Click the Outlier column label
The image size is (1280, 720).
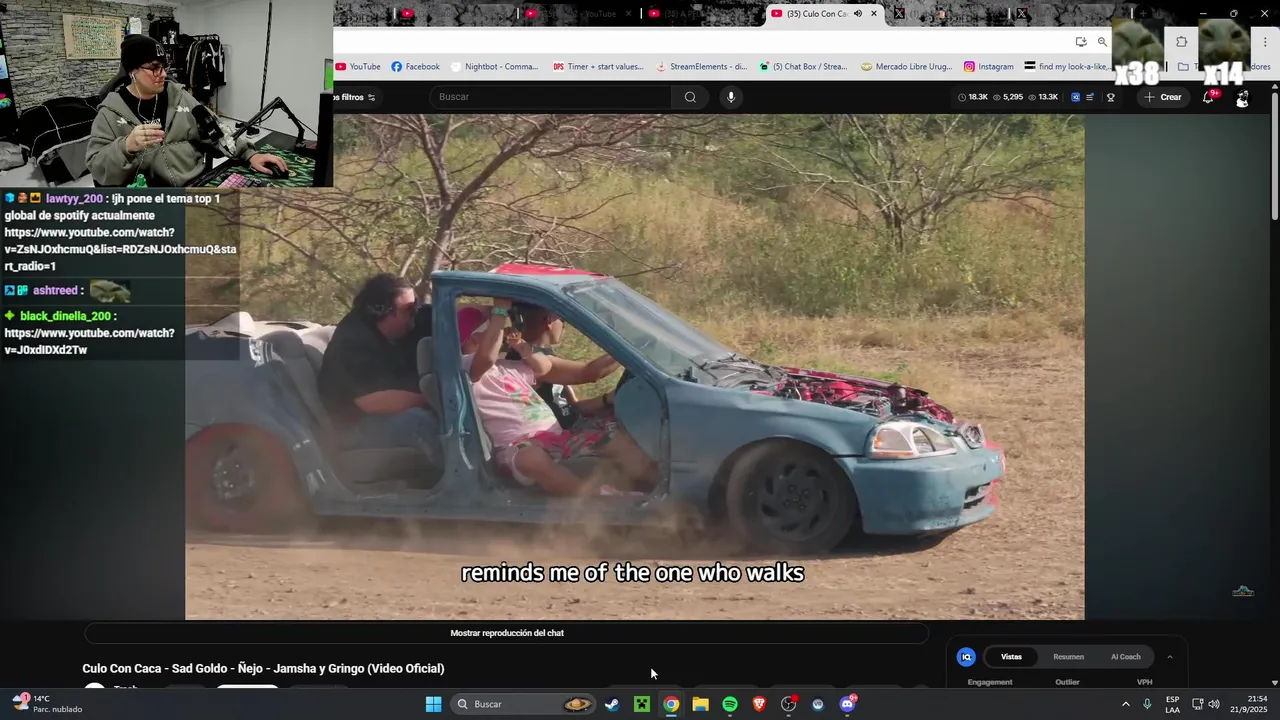click(x=1067, y=682)
